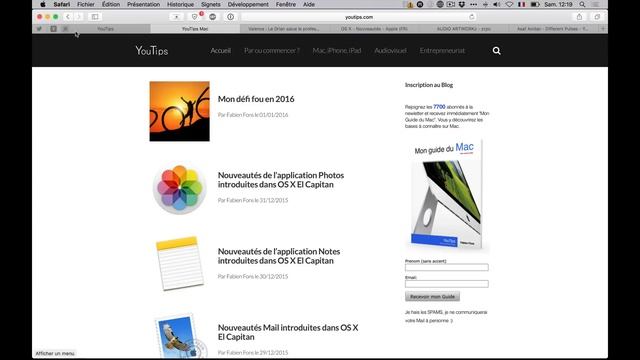Image resolution: width=640 pixels, height=360 pixels.
Task: Click the Dropbox menu bar icon
Action: coord(462,4)
